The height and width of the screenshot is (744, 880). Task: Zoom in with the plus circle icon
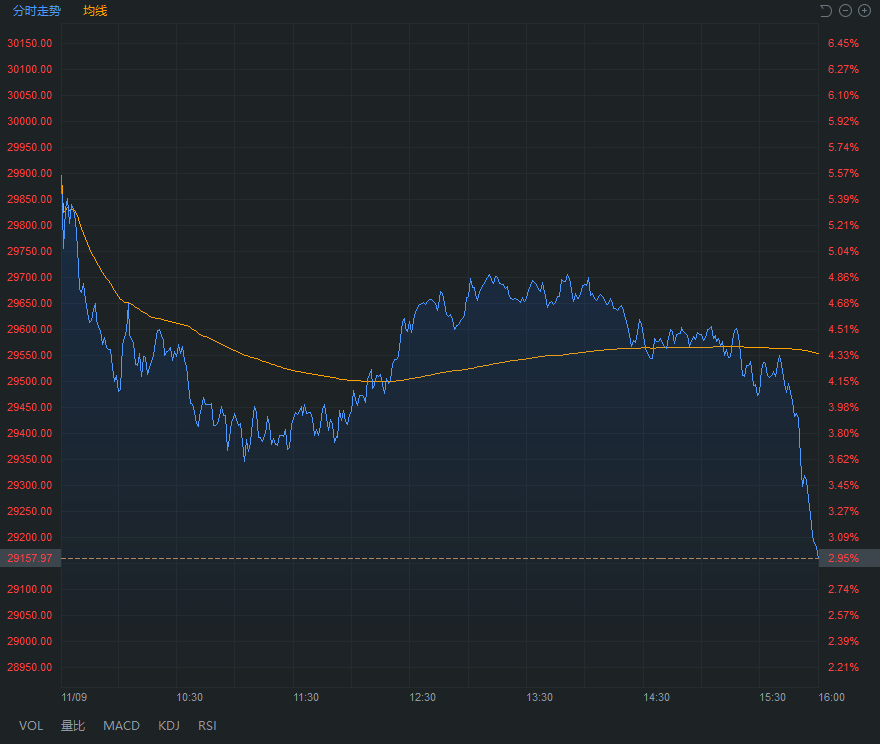[x=864, y=11]
